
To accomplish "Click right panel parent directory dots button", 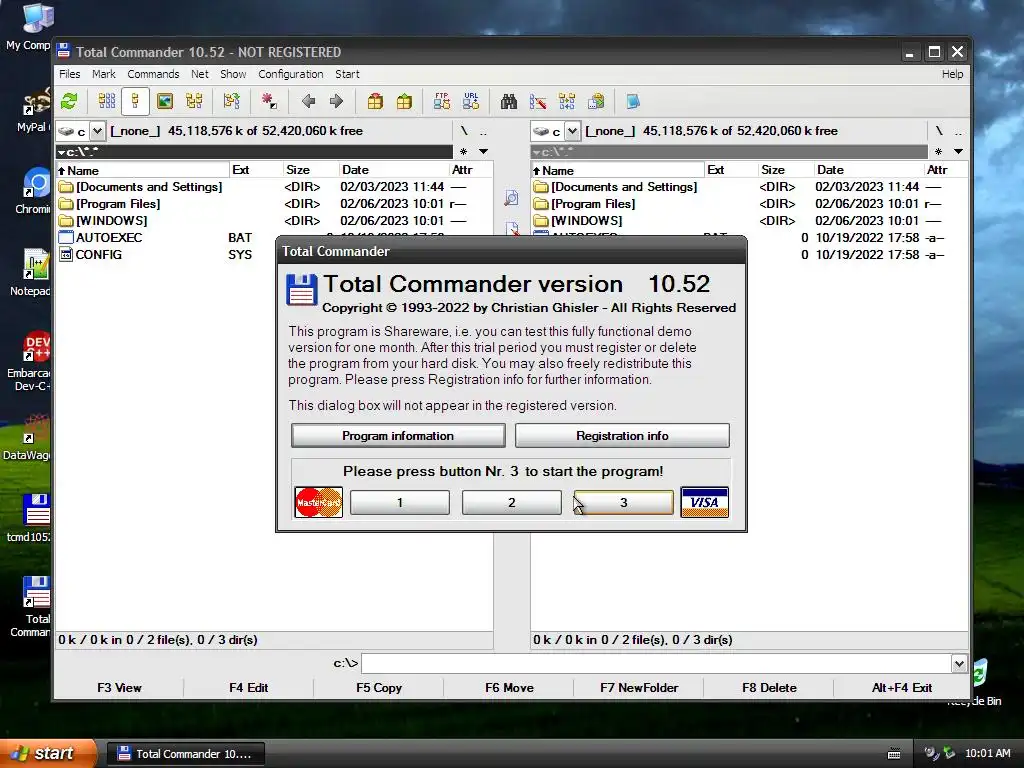I will click(958, 131).
